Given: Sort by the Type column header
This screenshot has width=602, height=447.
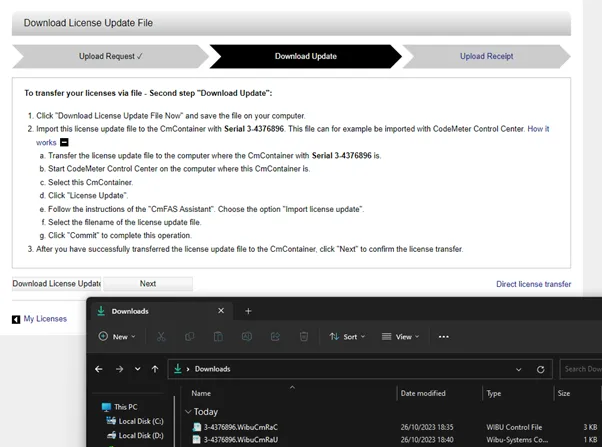Looking at the screenshot, I should tap(494, 393).
